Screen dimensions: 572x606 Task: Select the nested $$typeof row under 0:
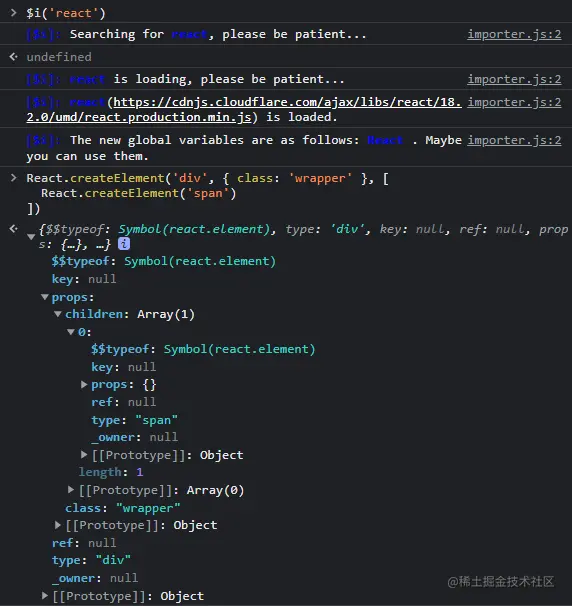203,349
